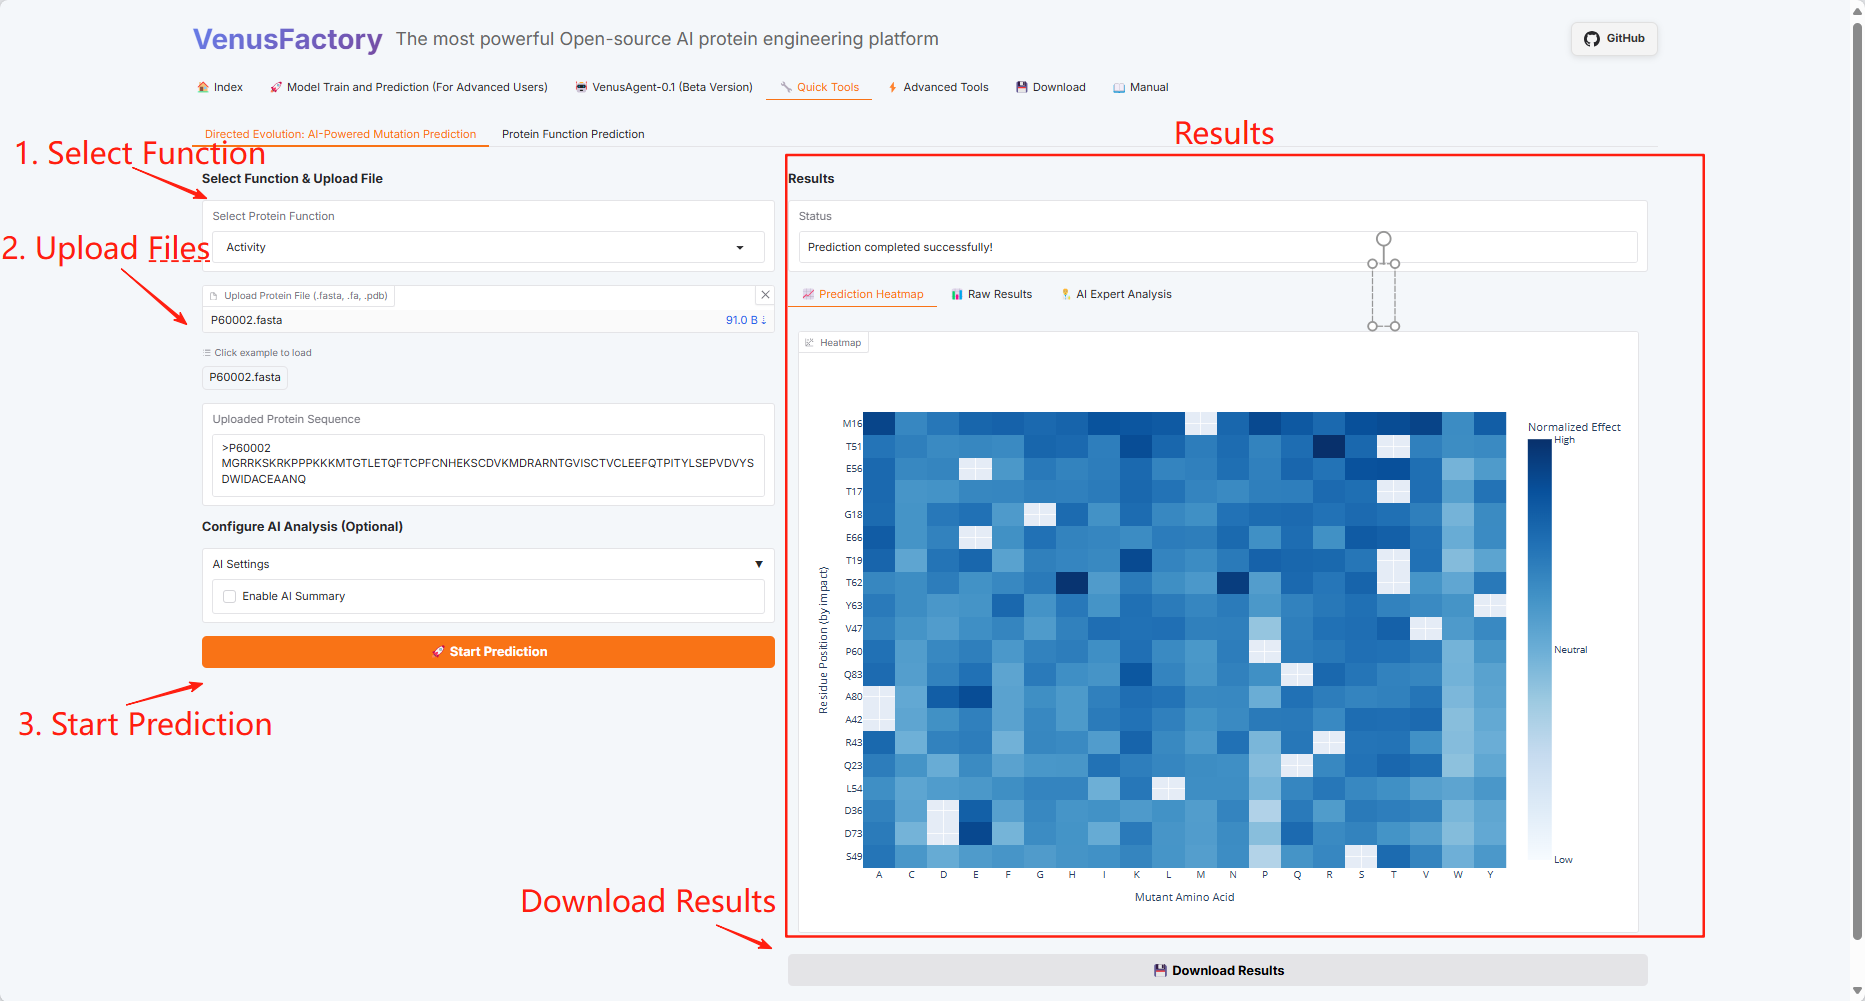Open the AI Expert Analysis tab

[1116, 294]
